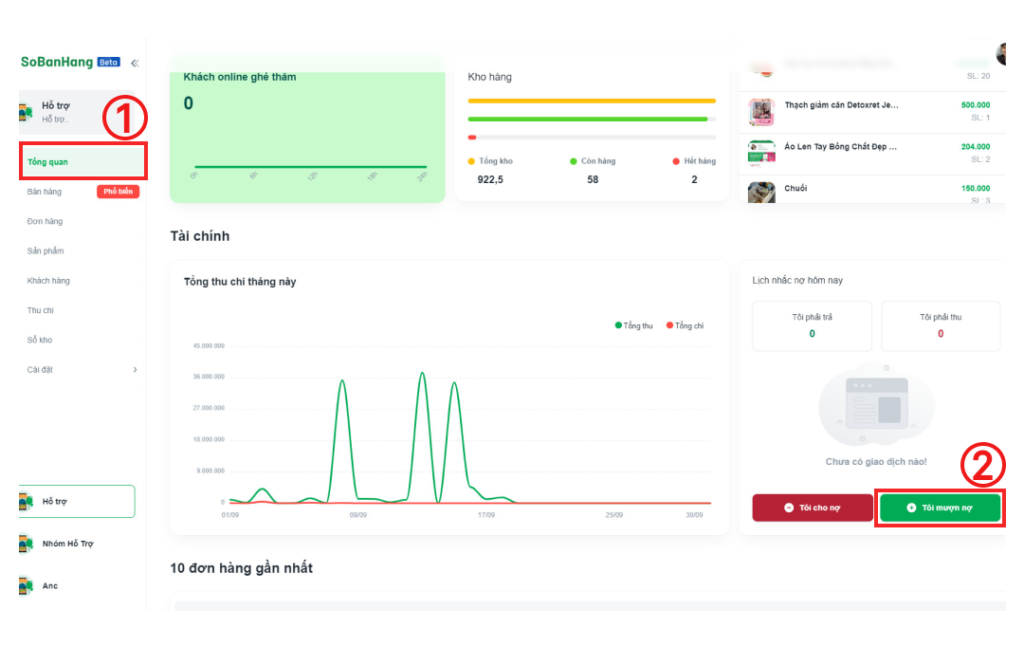Open the Tổng quan menu item
The width and height of the screenshot is (1024, 647).
(49, 162)
